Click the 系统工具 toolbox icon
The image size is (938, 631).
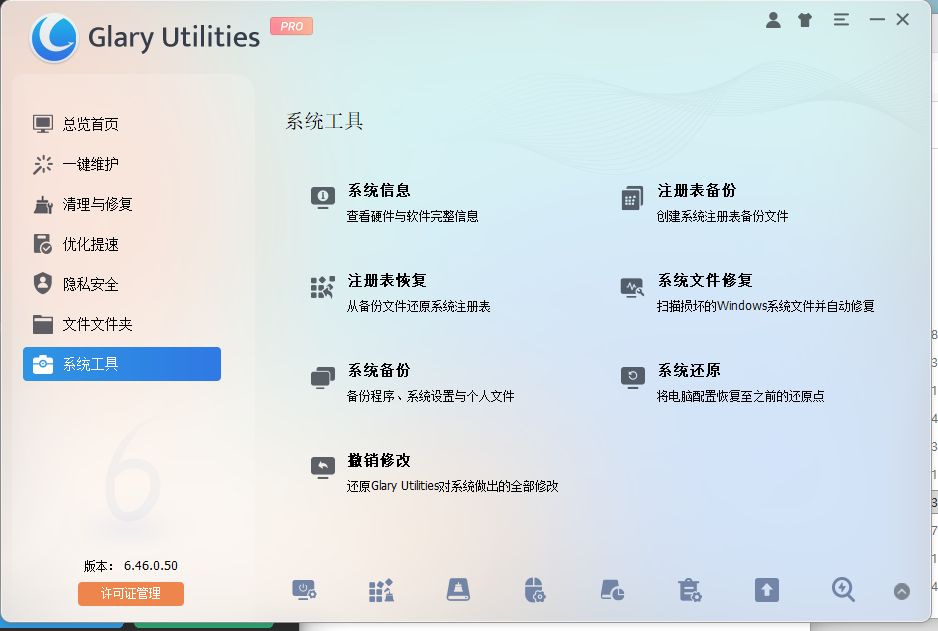(x=42, y=364)
